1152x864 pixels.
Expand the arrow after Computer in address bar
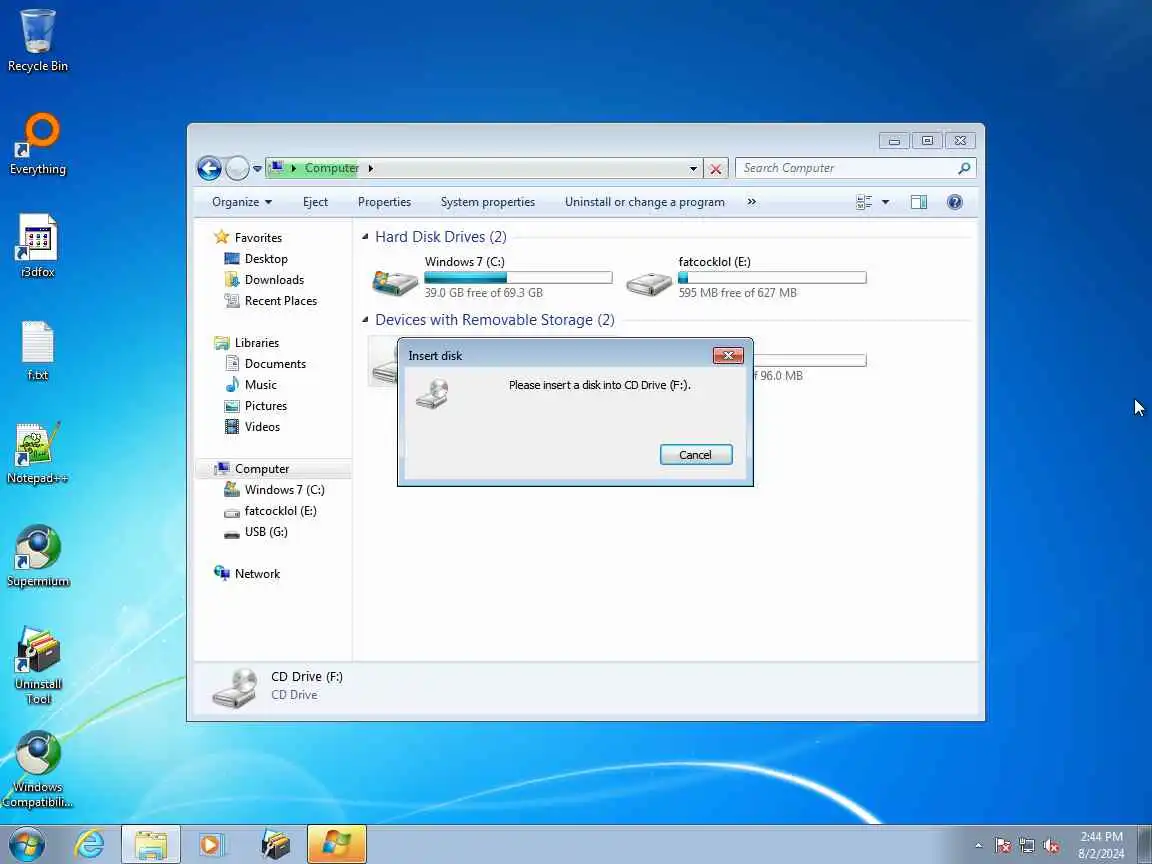370,168
